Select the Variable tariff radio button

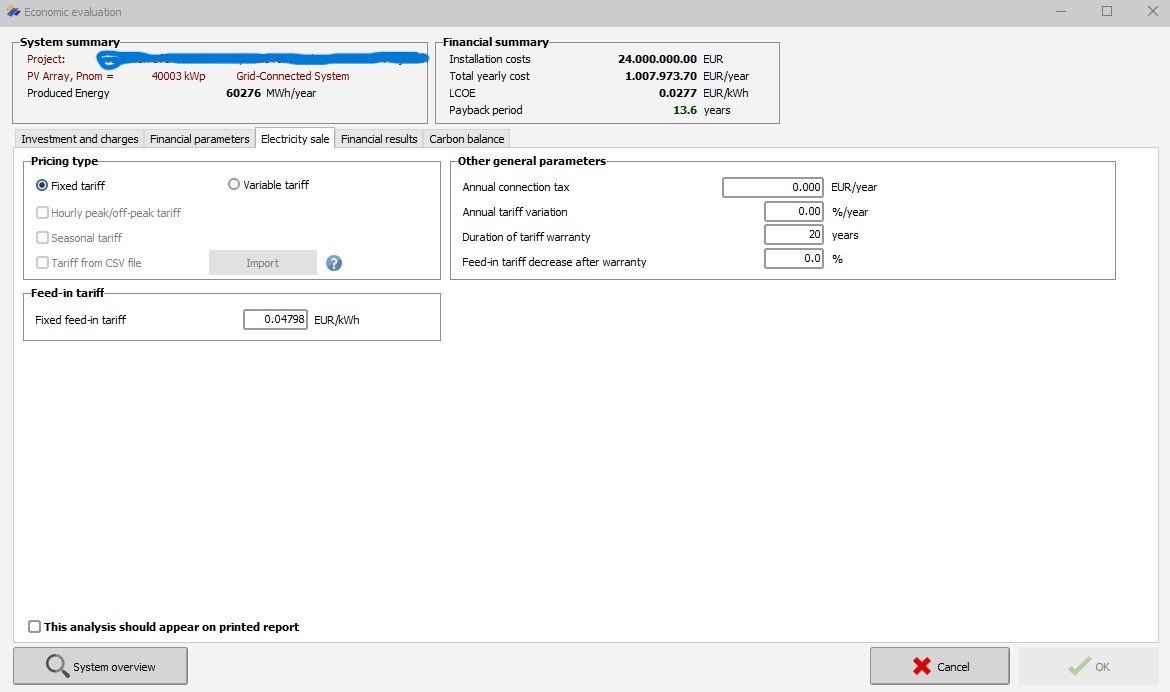234,185
